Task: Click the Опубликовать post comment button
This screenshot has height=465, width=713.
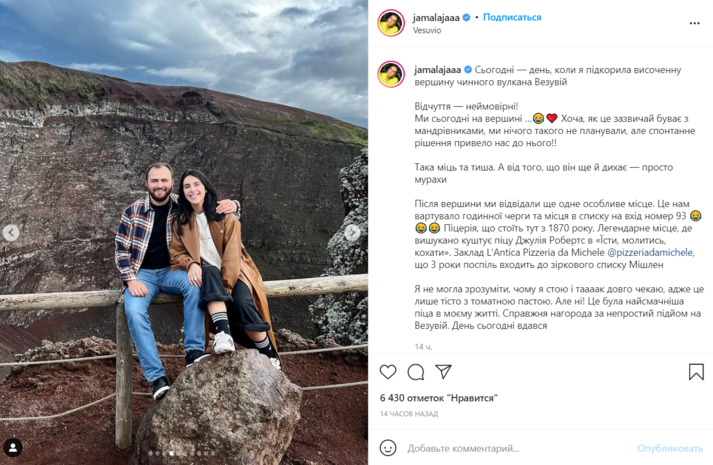Action: pos(670,449)
